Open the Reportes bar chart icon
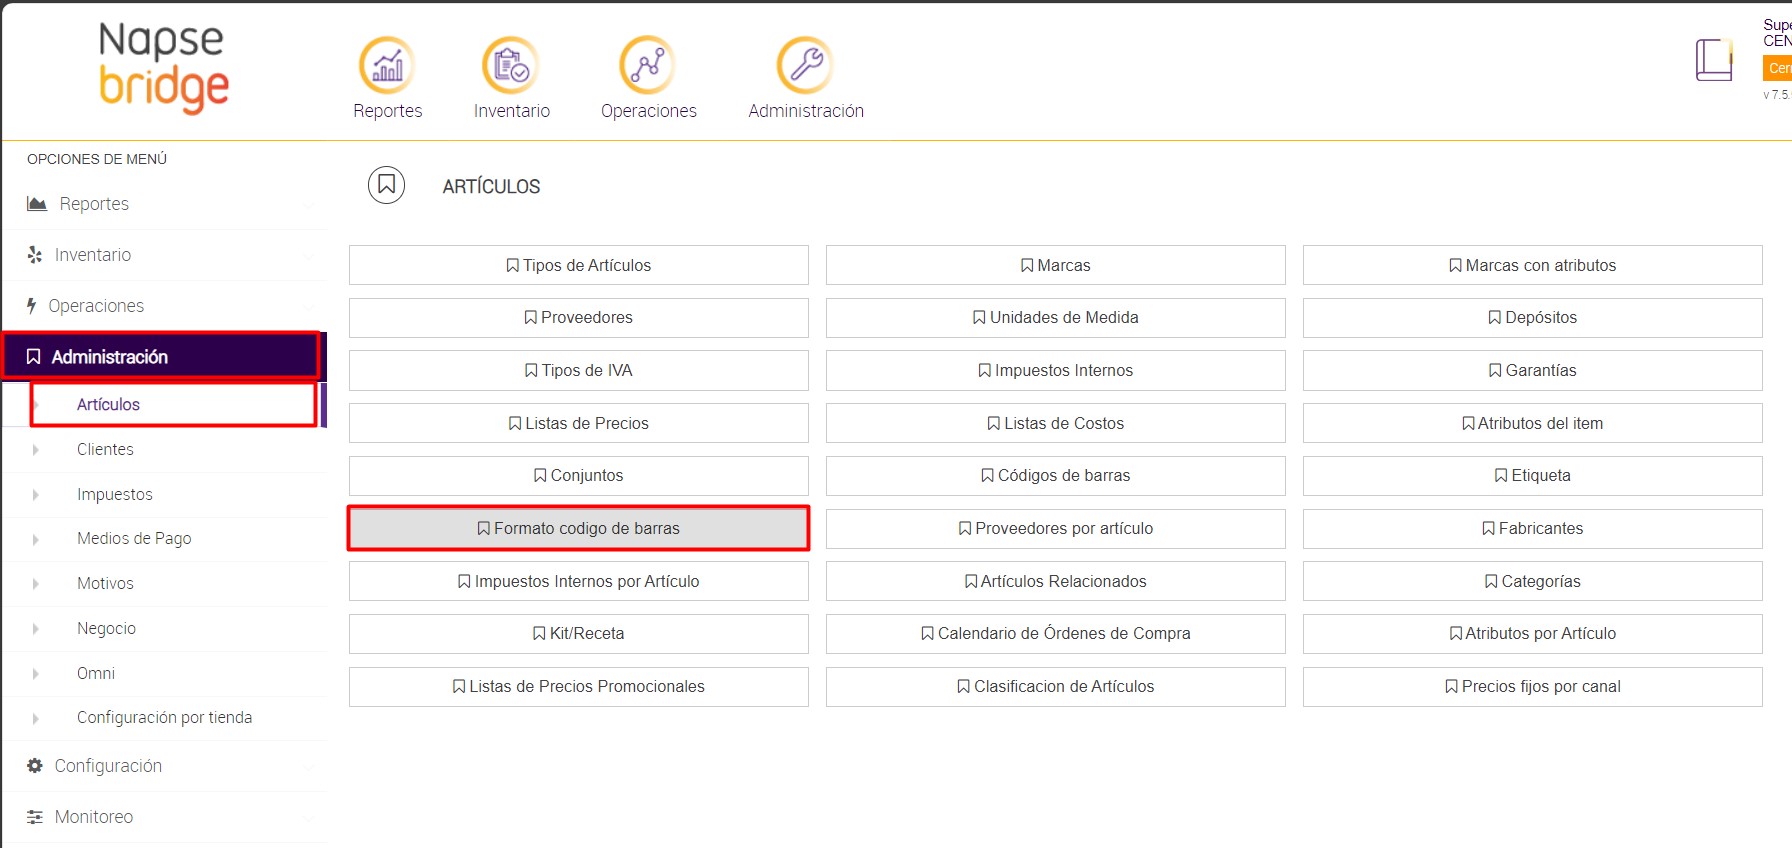The height and width of the screenshot is (848, 1792). [x=387, y=65]
